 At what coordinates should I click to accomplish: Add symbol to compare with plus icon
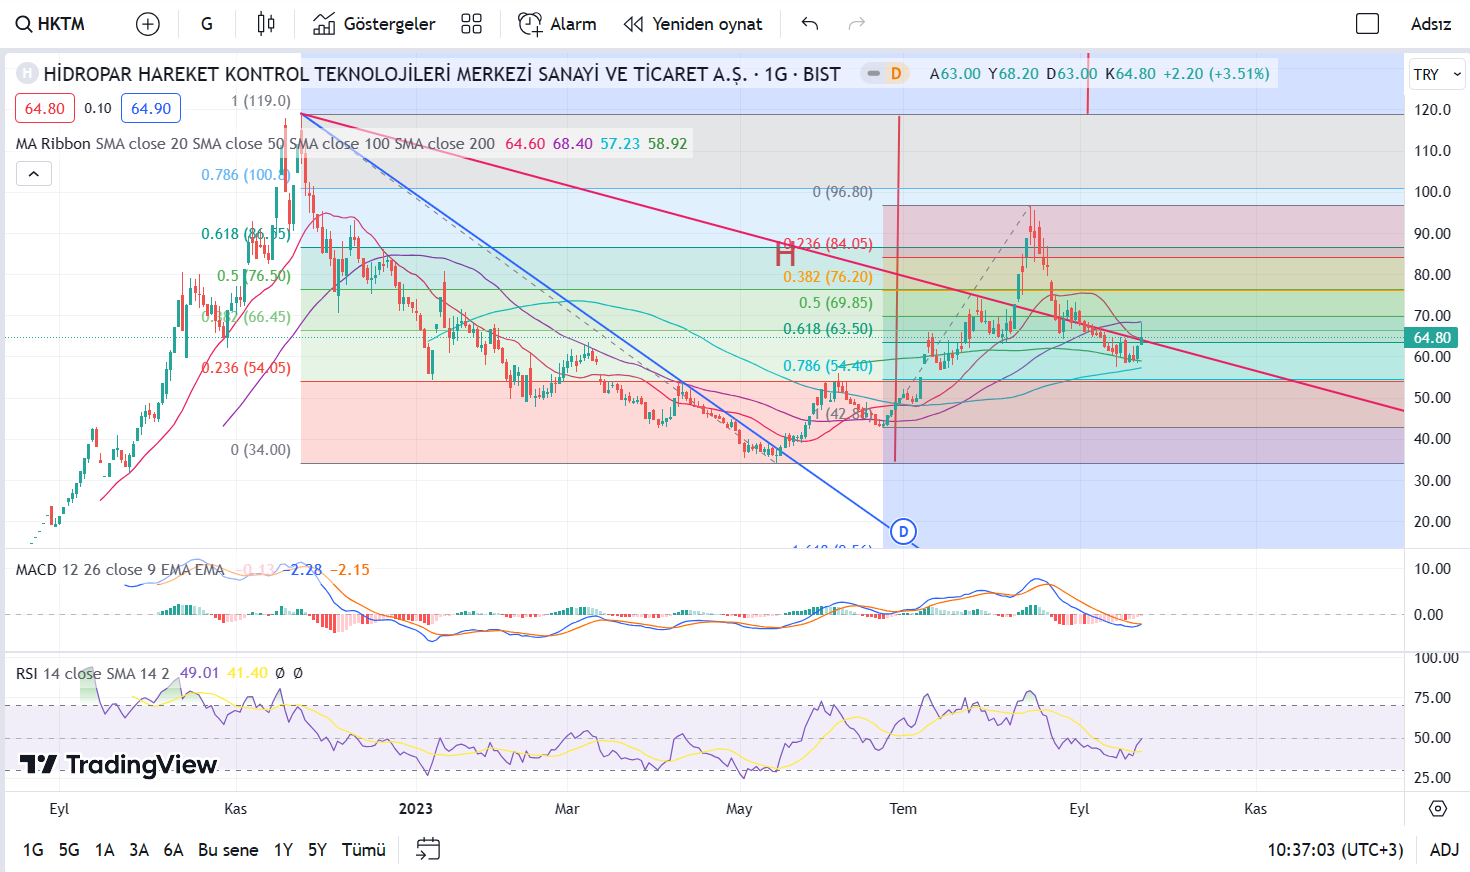pyautogui.click(x=148, y=24)
